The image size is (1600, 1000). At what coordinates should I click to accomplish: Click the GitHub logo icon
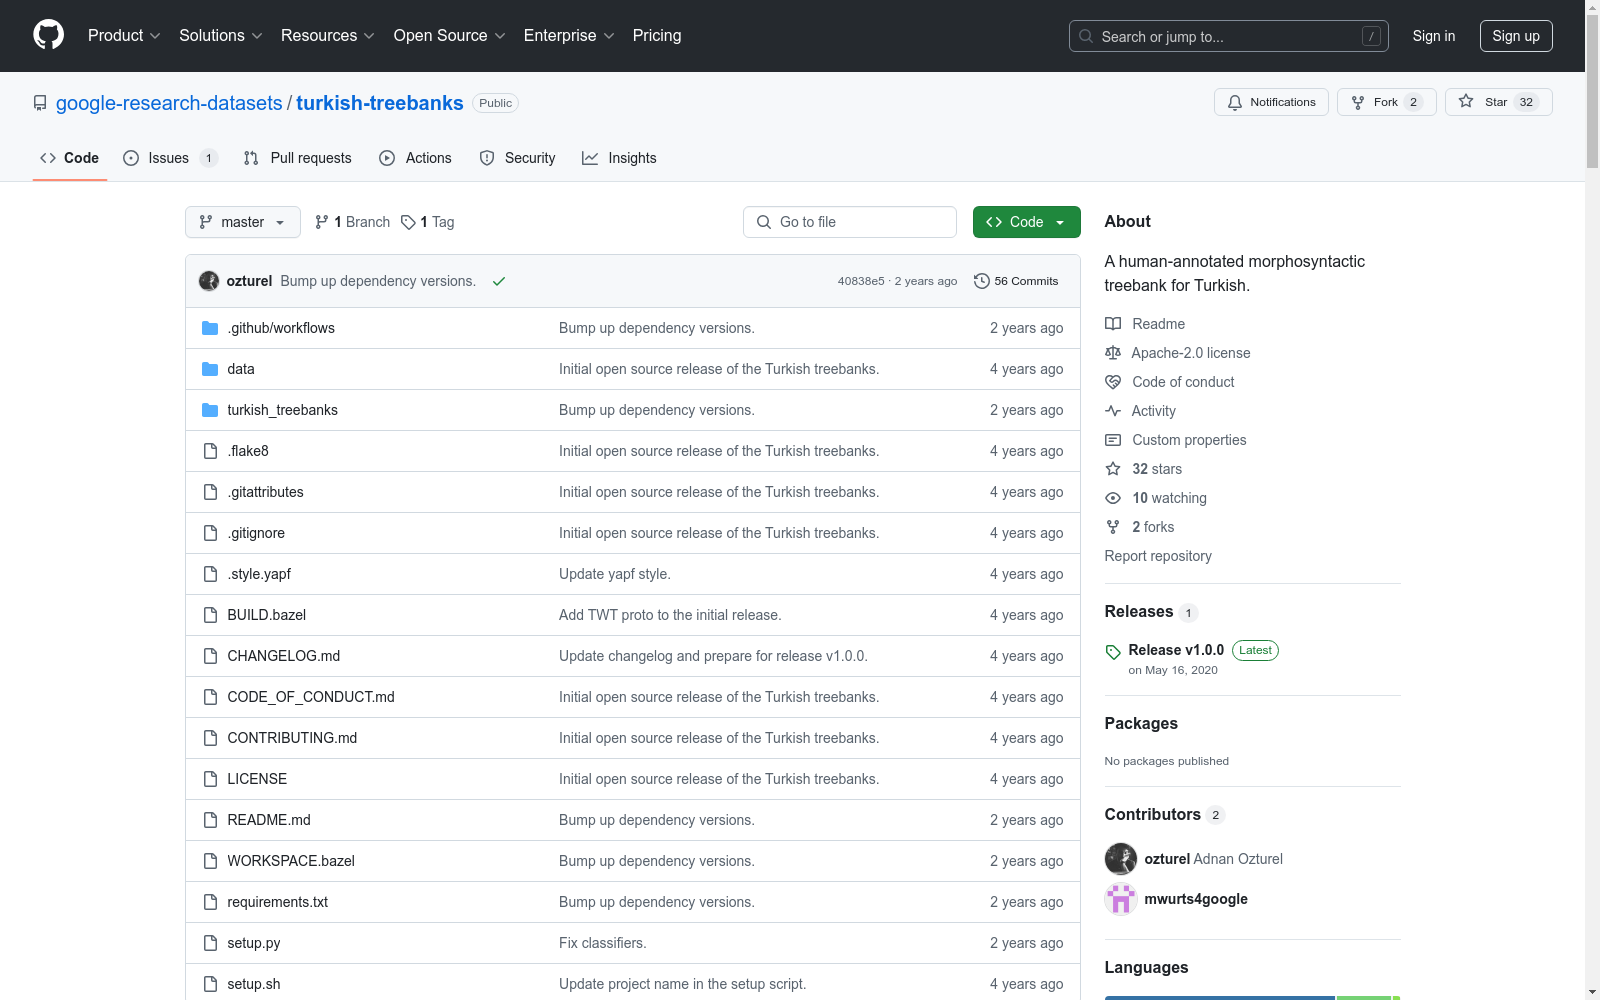[x=48, y=35]
